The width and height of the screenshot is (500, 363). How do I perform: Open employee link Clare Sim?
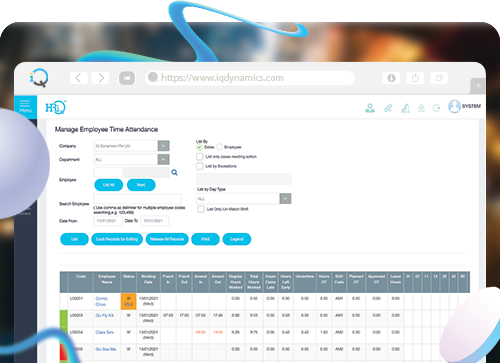(104, 332)
